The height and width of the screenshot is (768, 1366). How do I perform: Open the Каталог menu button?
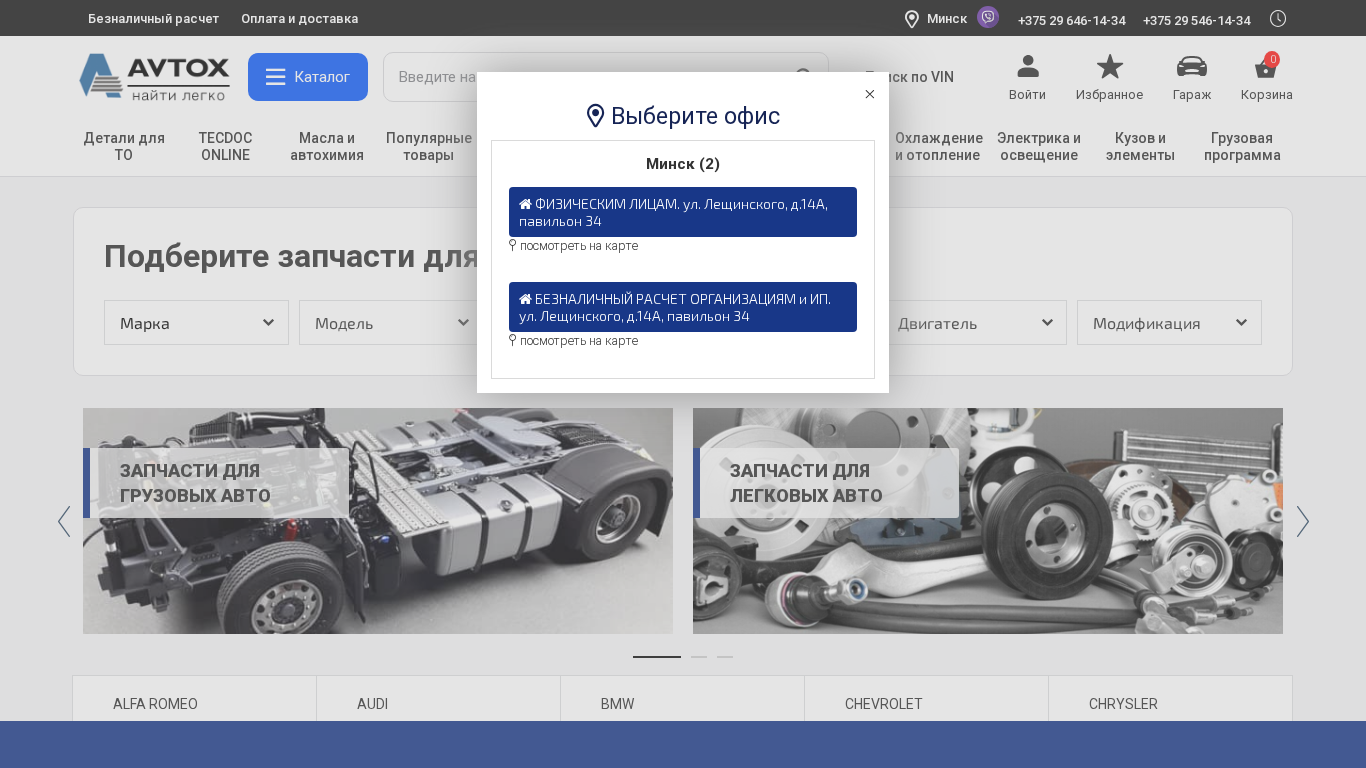(308, 77)
